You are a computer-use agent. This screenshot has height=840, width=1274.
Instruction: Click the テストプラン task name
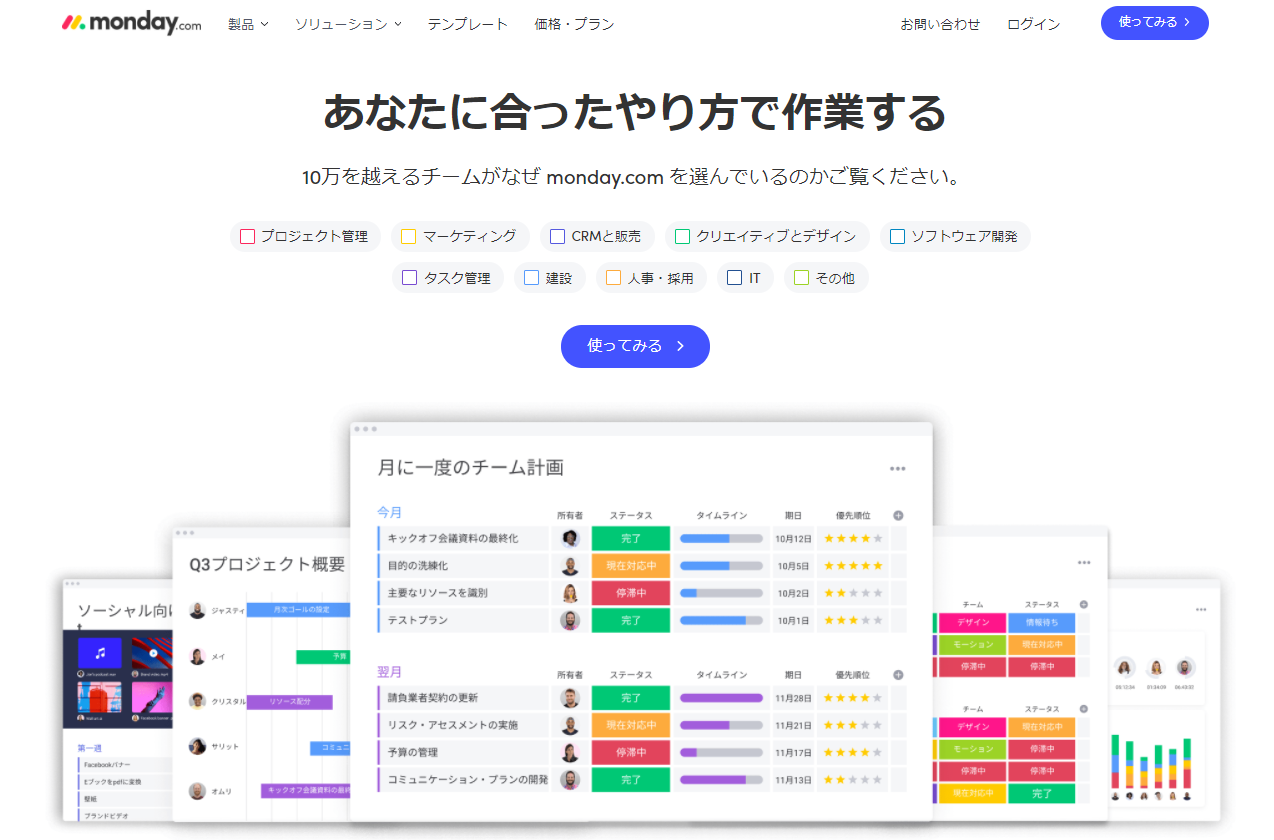point(417,621)
